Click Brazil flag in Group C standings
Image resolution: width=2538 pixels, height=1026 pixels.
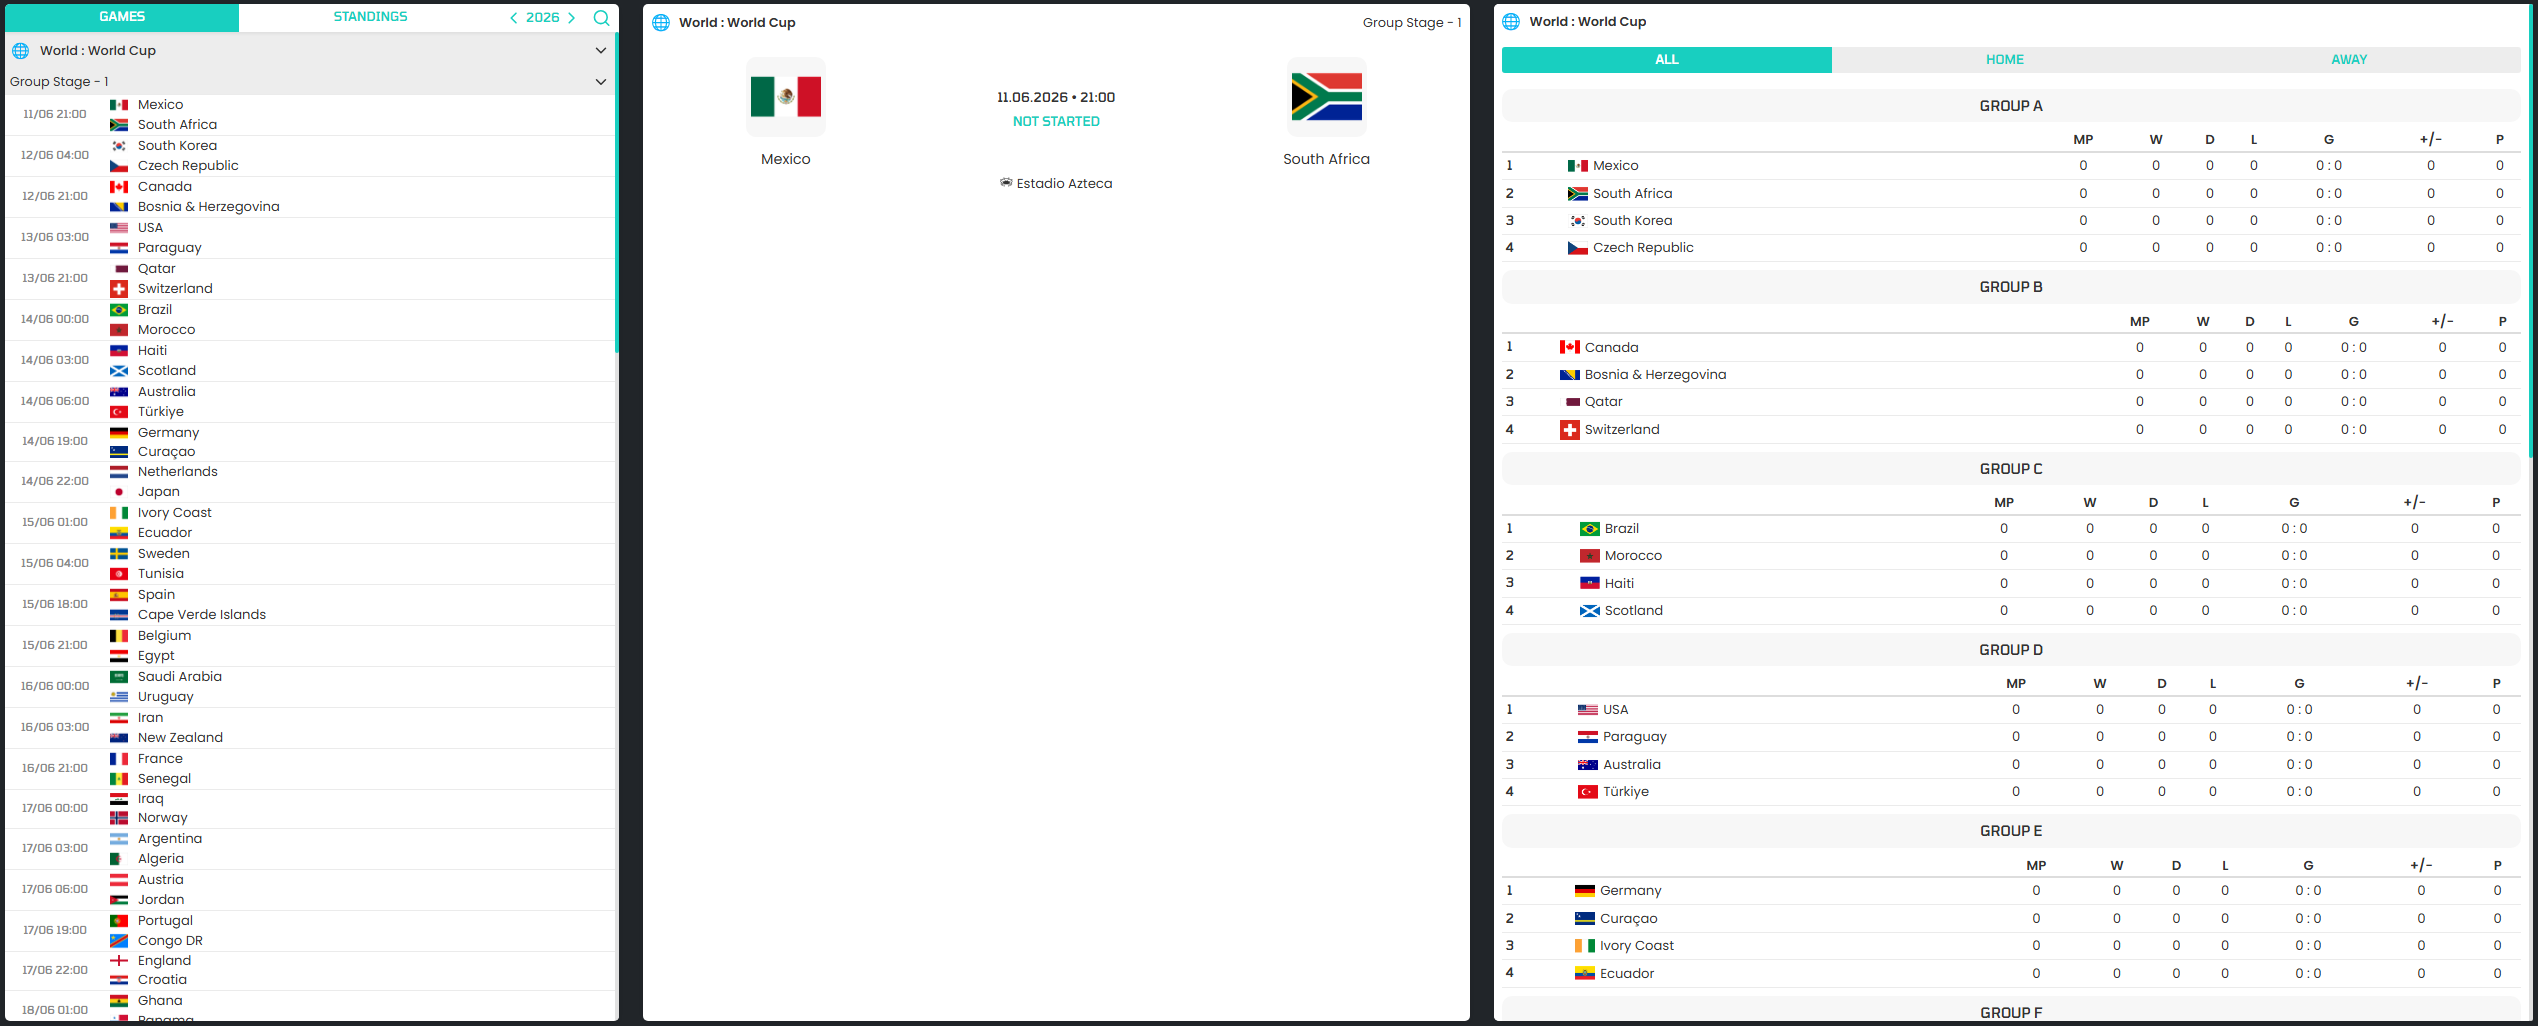click(1590, 529)
